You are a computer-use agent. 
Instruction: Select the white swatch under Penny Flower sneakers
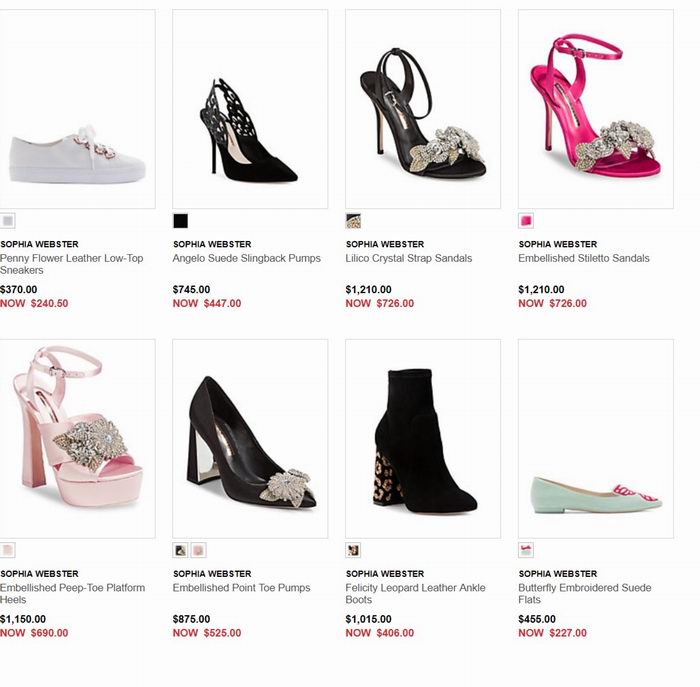(8, 221)
